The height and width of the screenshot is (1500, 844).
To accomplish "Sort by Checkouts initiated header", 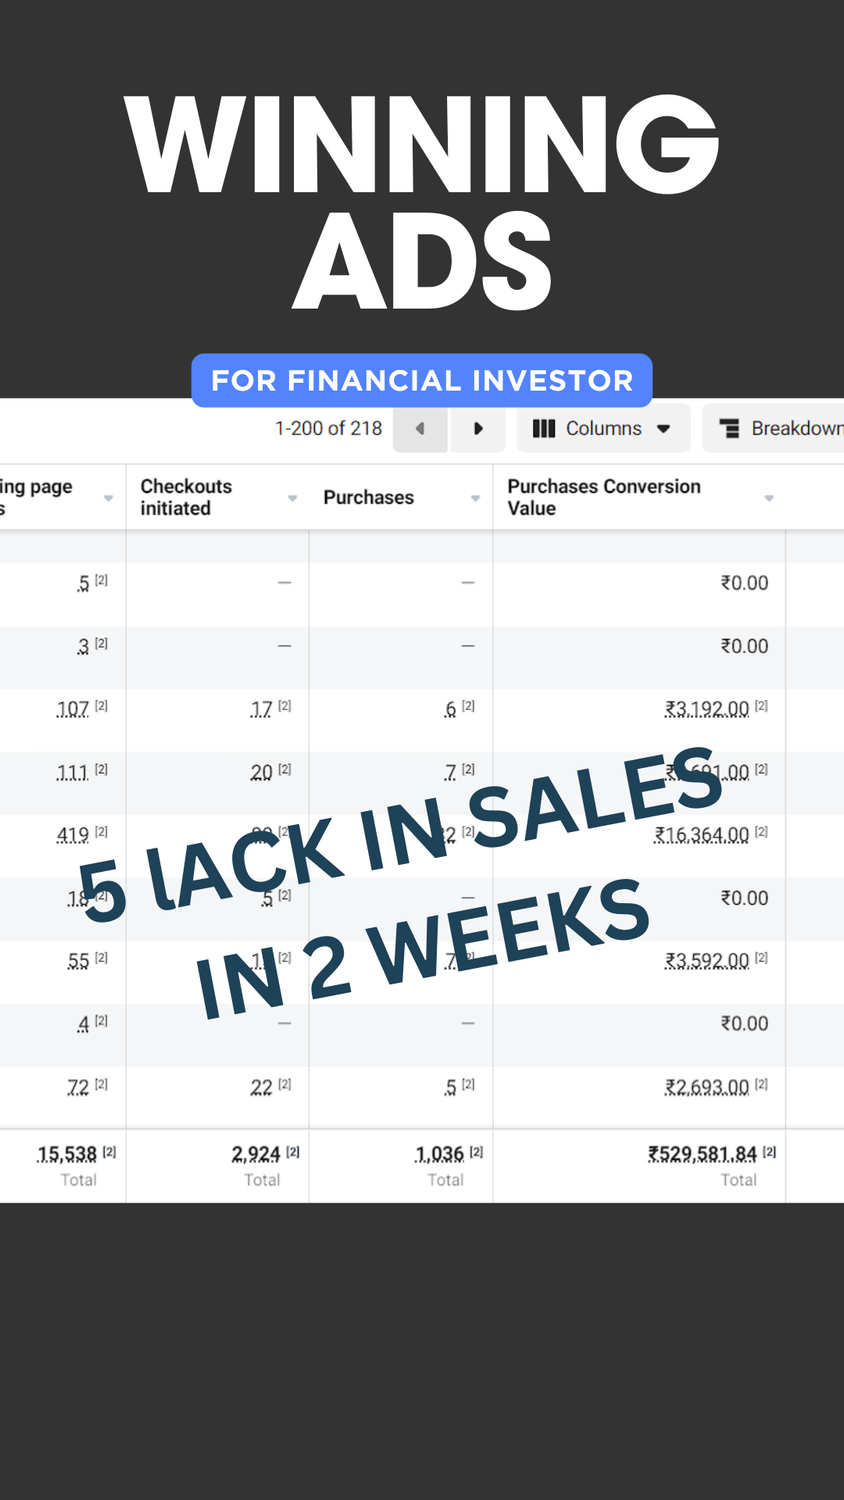I will pyautogui.click(x=186, y=497).
